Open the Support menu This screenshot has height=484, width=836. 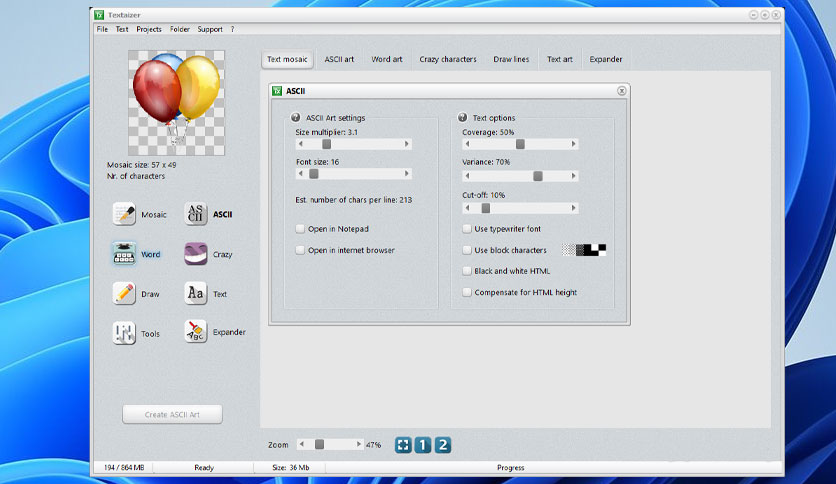(210, 29)
